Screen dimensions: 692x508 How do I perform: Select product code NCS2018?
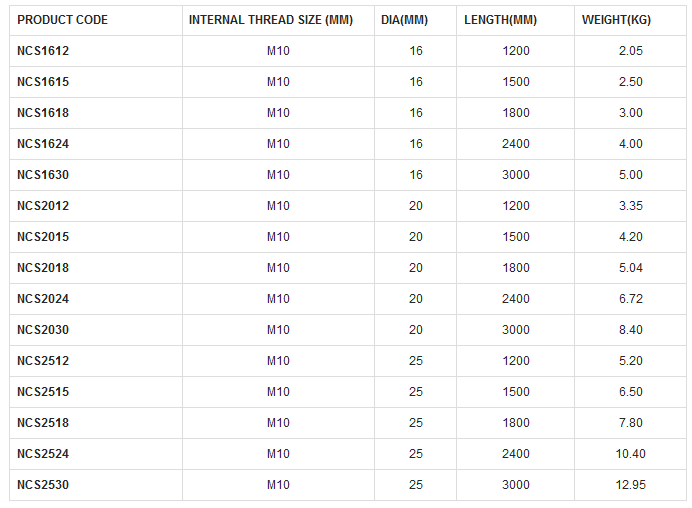[43, 268]
